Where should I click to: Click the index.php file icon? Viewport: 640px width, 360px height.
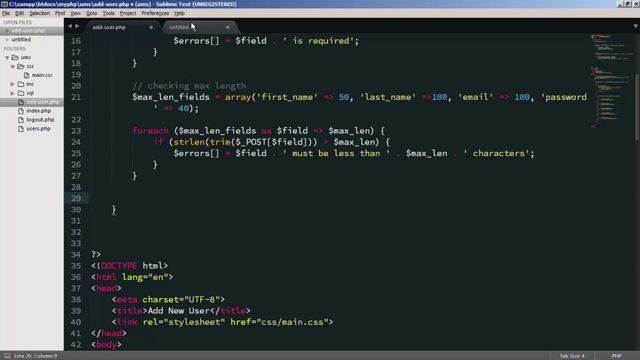(x=21, y=111)
